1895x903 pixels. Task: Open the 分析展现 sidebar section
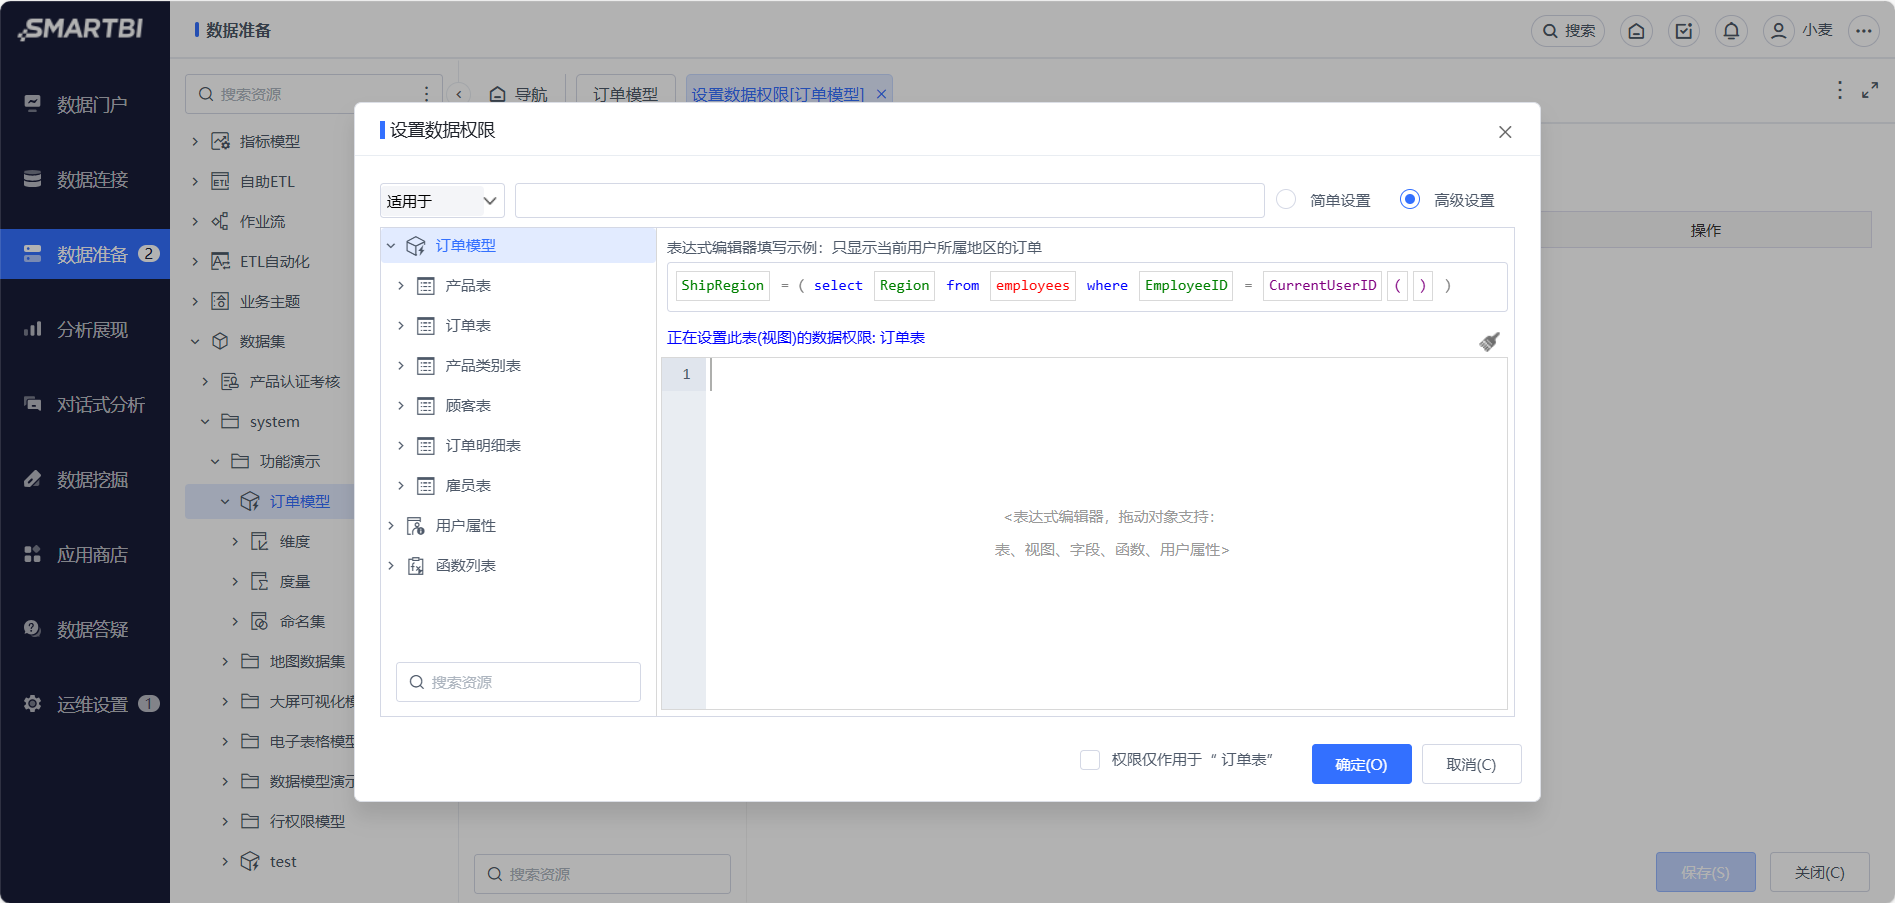point(85,329)
